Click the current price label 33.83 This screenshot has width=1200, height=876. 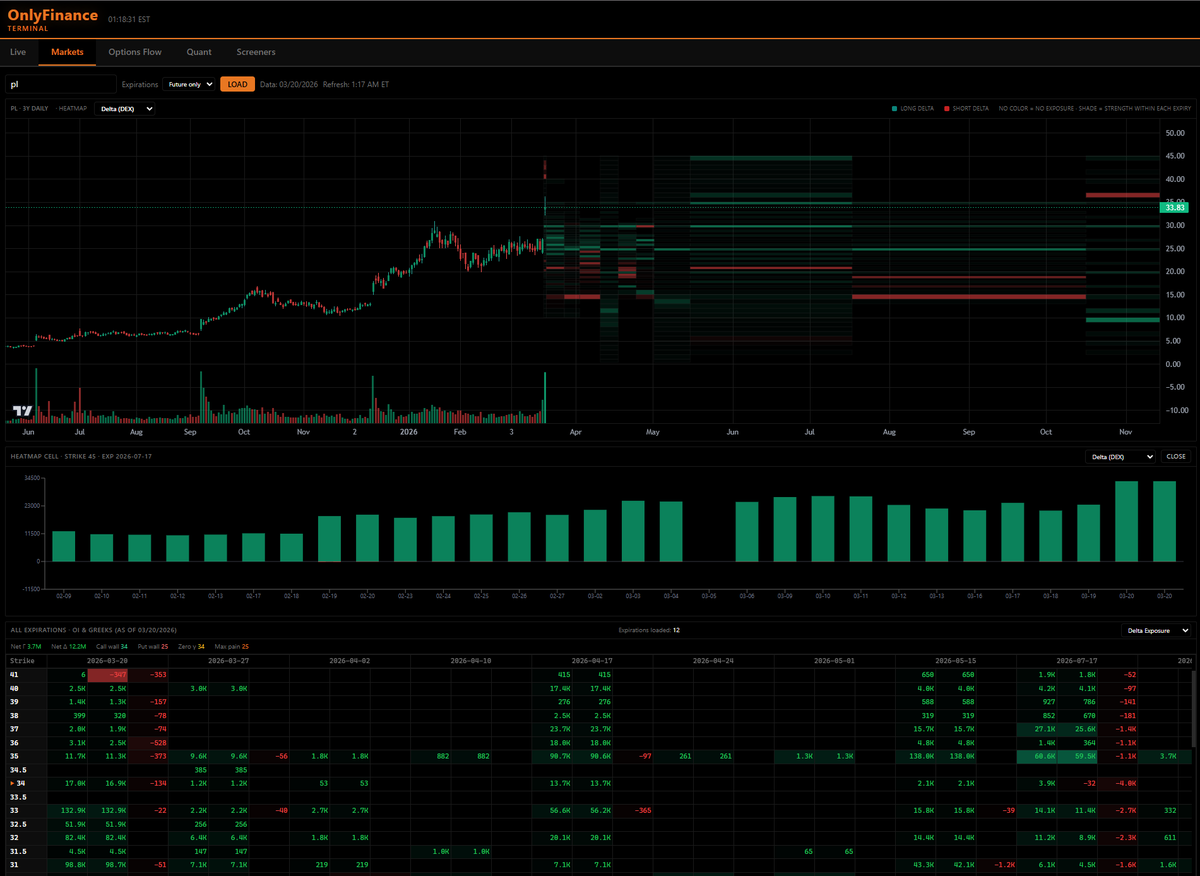pos(1175,207)
